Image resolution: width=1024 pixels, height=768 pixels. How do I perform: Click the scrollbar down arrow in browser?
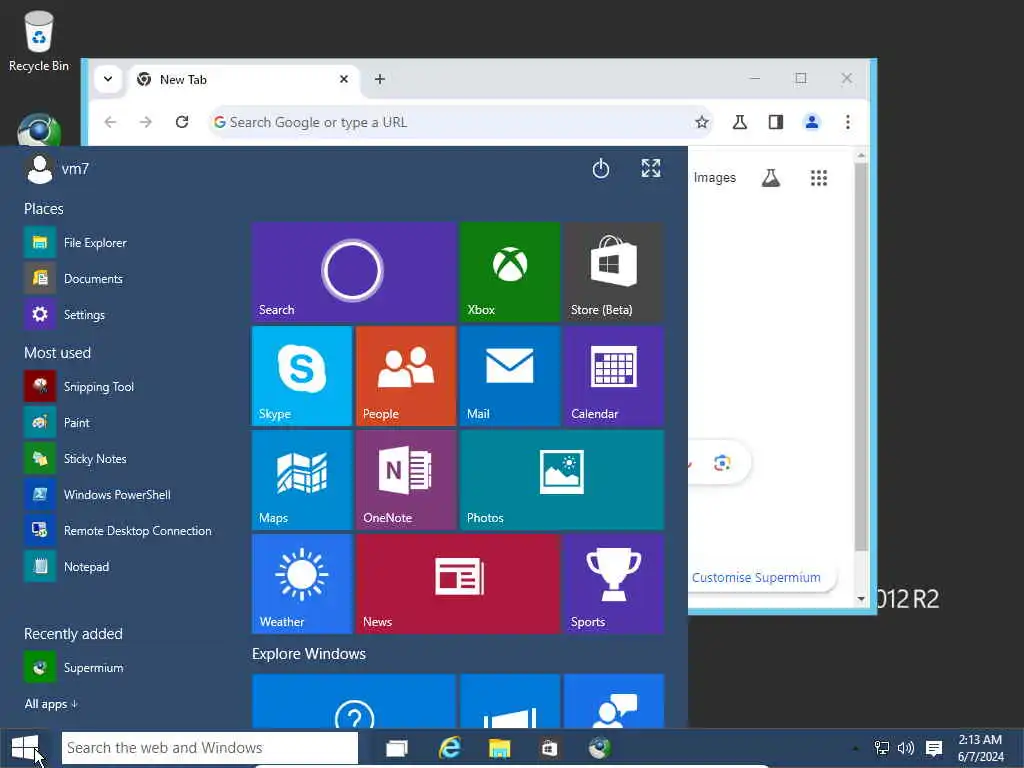pyautogui.click(x=861, y=599)
